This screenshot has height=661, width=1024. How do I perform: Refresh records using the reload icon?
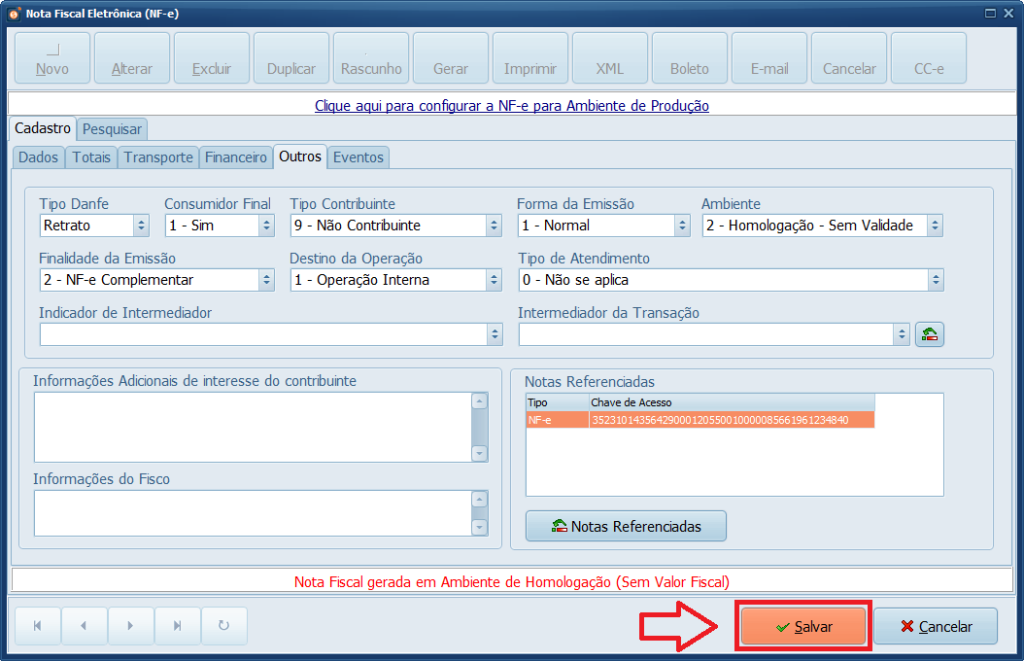224,626
